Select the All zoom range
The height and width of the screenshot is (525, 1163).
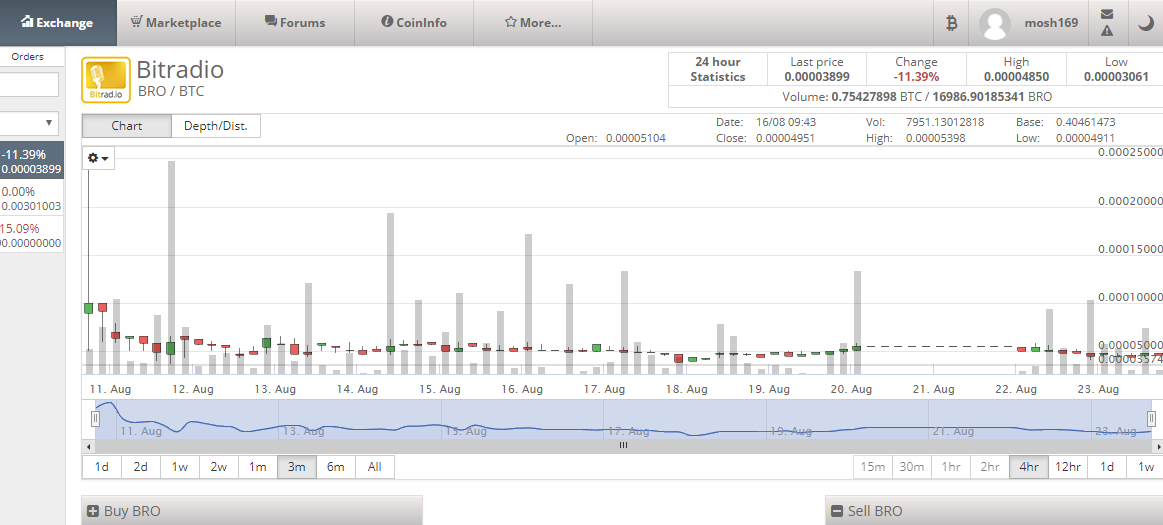point(375,466)
